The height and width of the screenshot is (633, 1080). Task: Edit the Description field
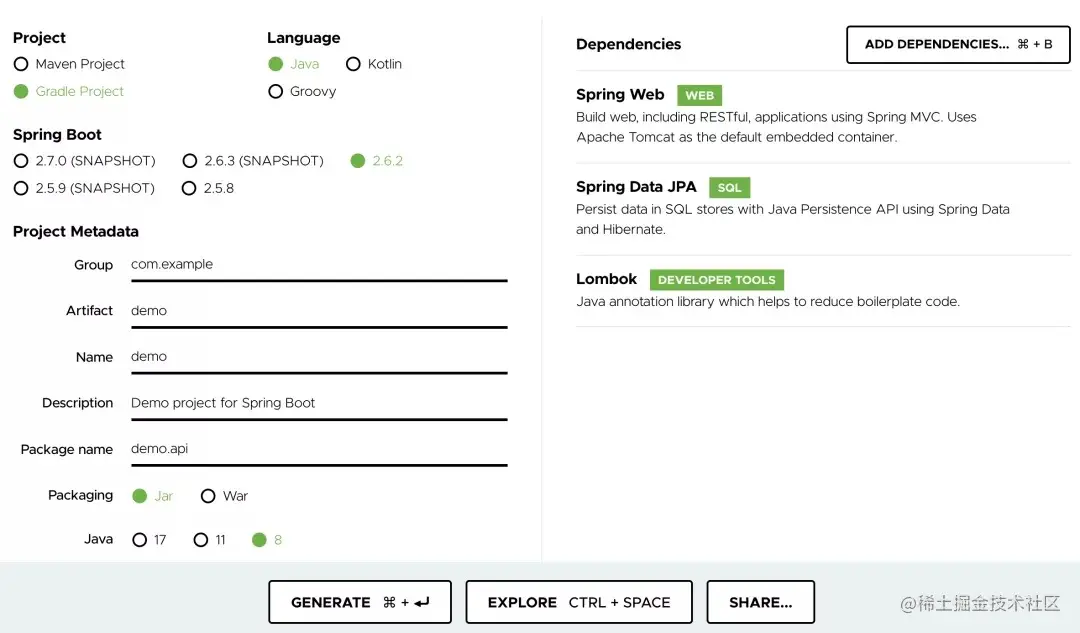tap(318, 403)
